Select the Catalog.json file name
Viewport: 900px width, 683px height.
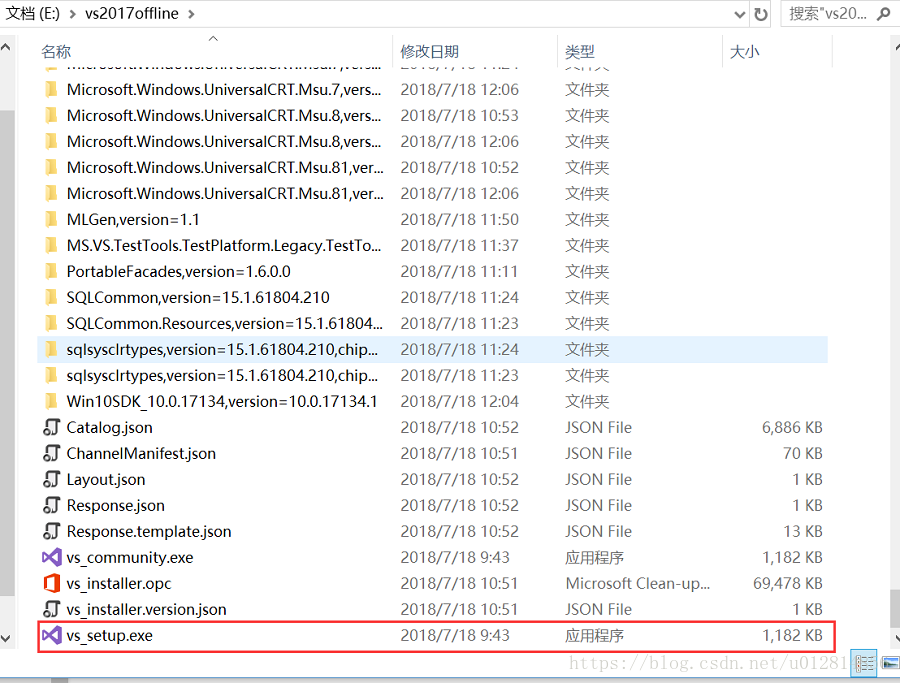(110, 427)
